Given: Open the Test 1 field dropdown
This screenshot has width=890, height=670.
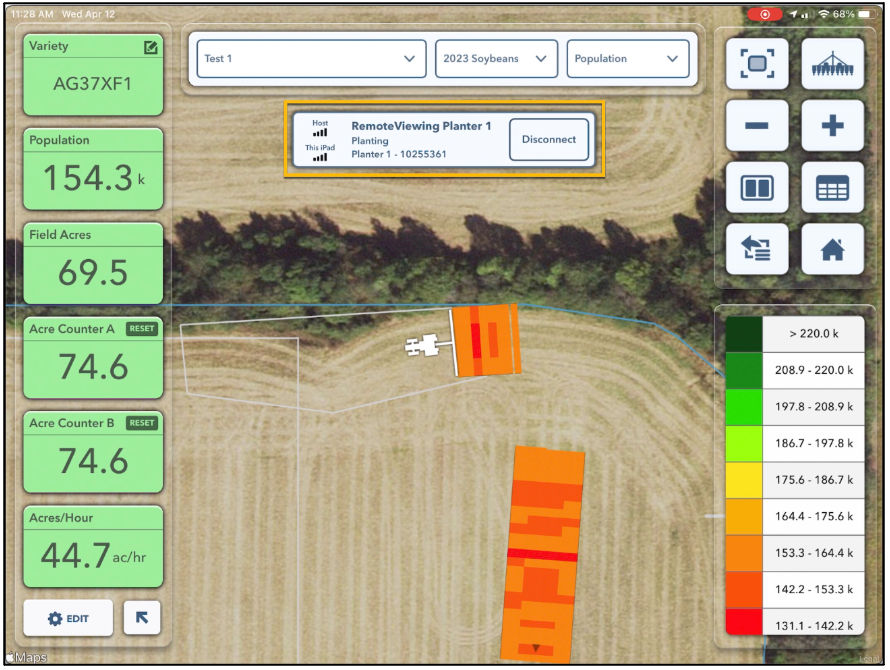Looking at the screenshot, I should [311, 58].
